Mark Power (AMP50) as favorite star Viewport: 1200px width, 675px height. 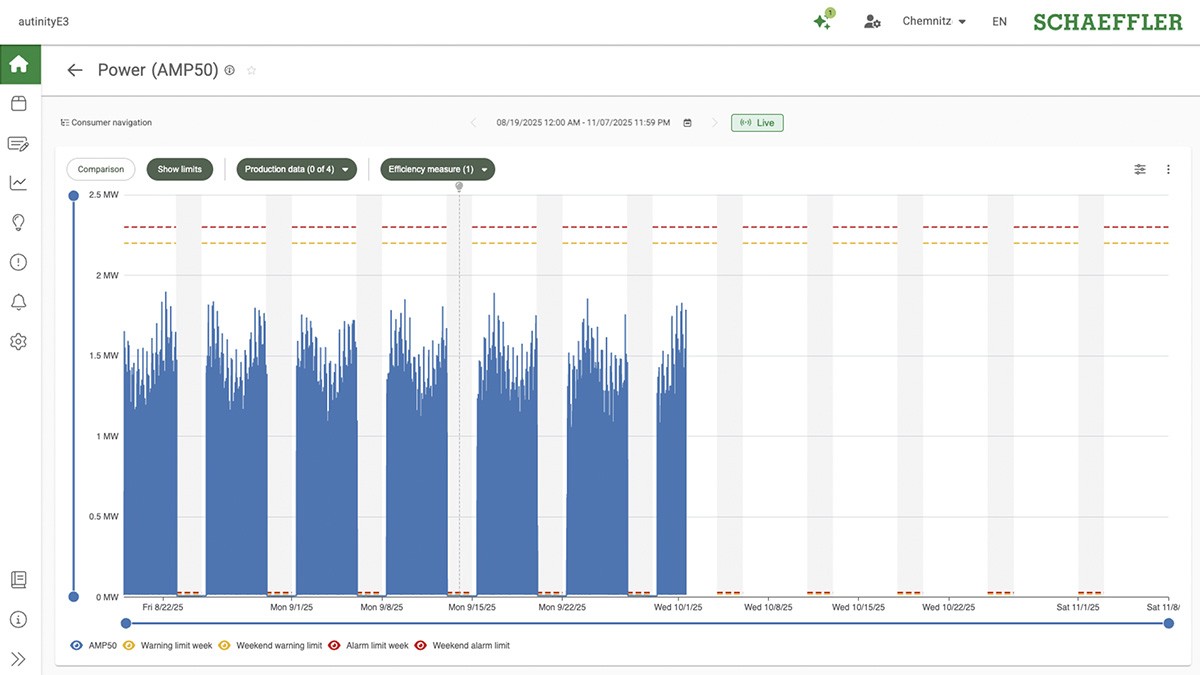pos(252,70)
